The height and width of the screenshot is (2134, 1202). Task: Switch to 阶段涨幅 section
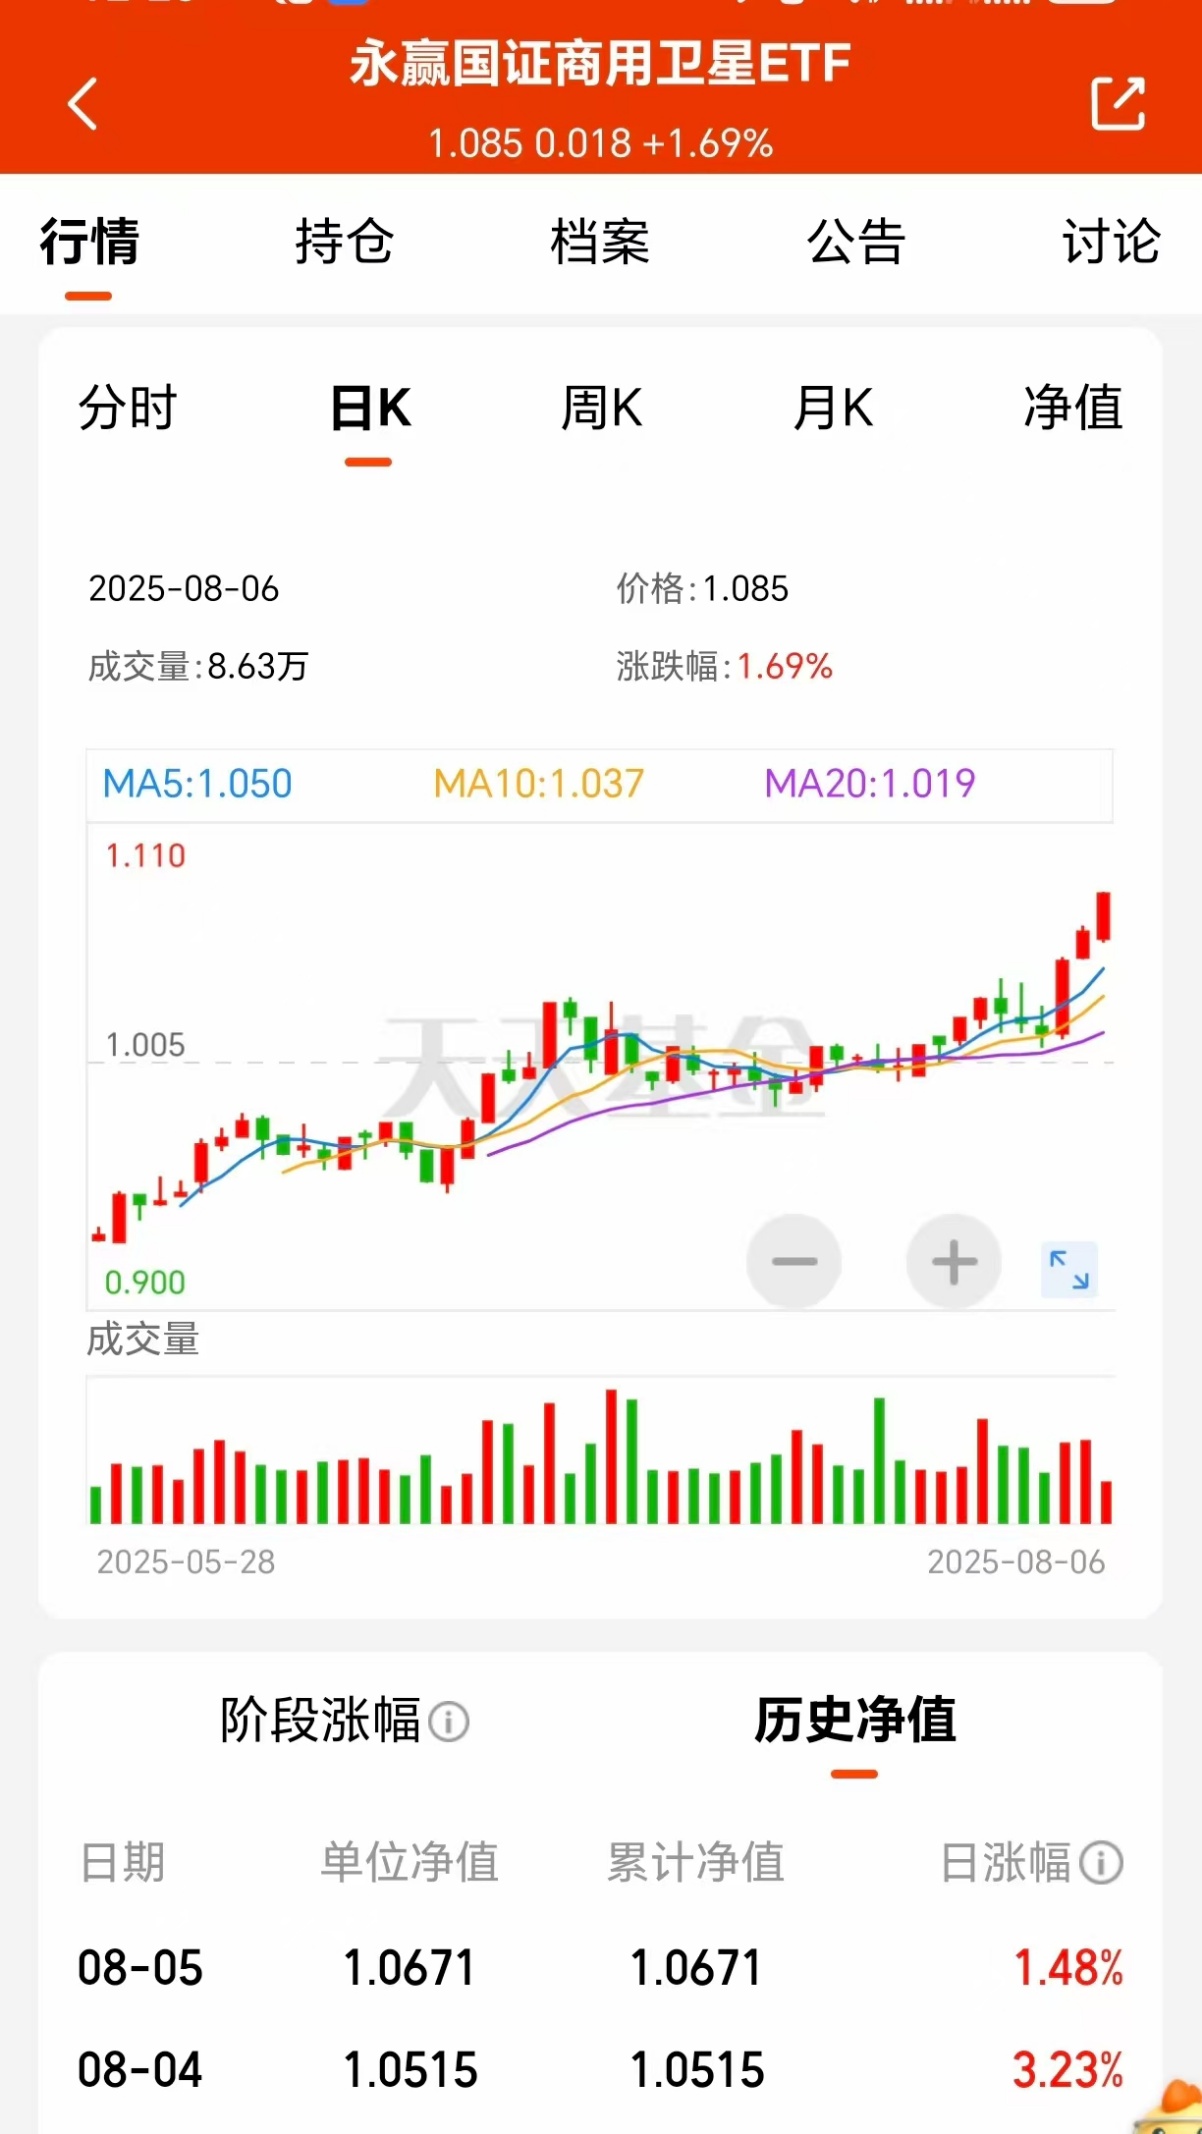click(320, 1721)
